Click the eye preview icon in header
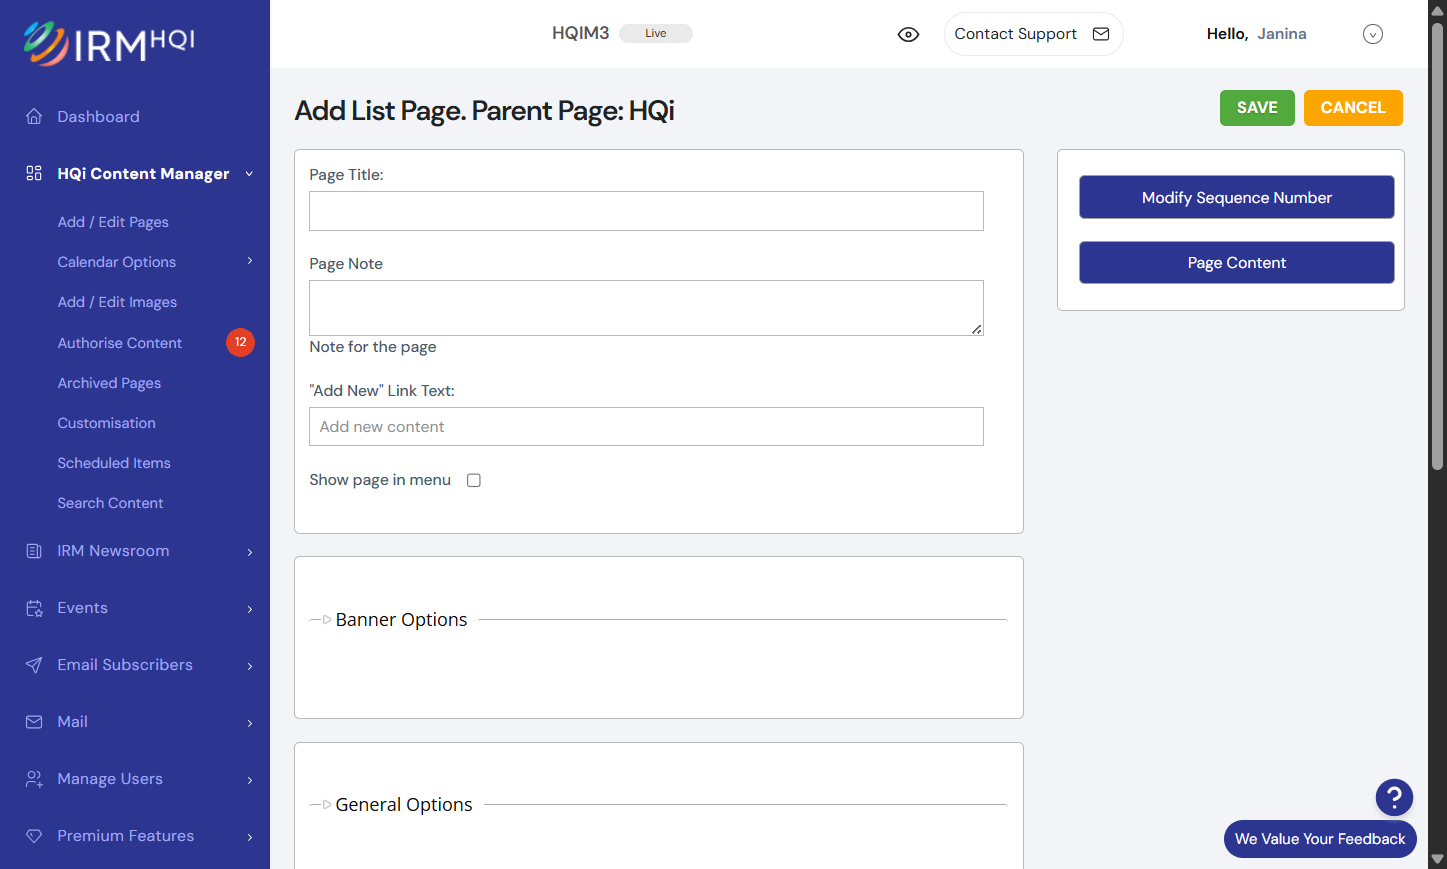 pos(908,34)
